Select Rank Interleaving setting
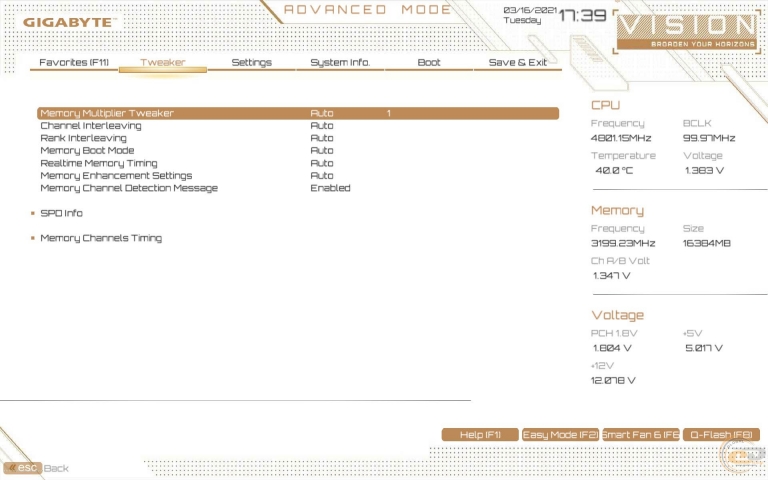Screen dimensions: 768x480 pos(83,138)
